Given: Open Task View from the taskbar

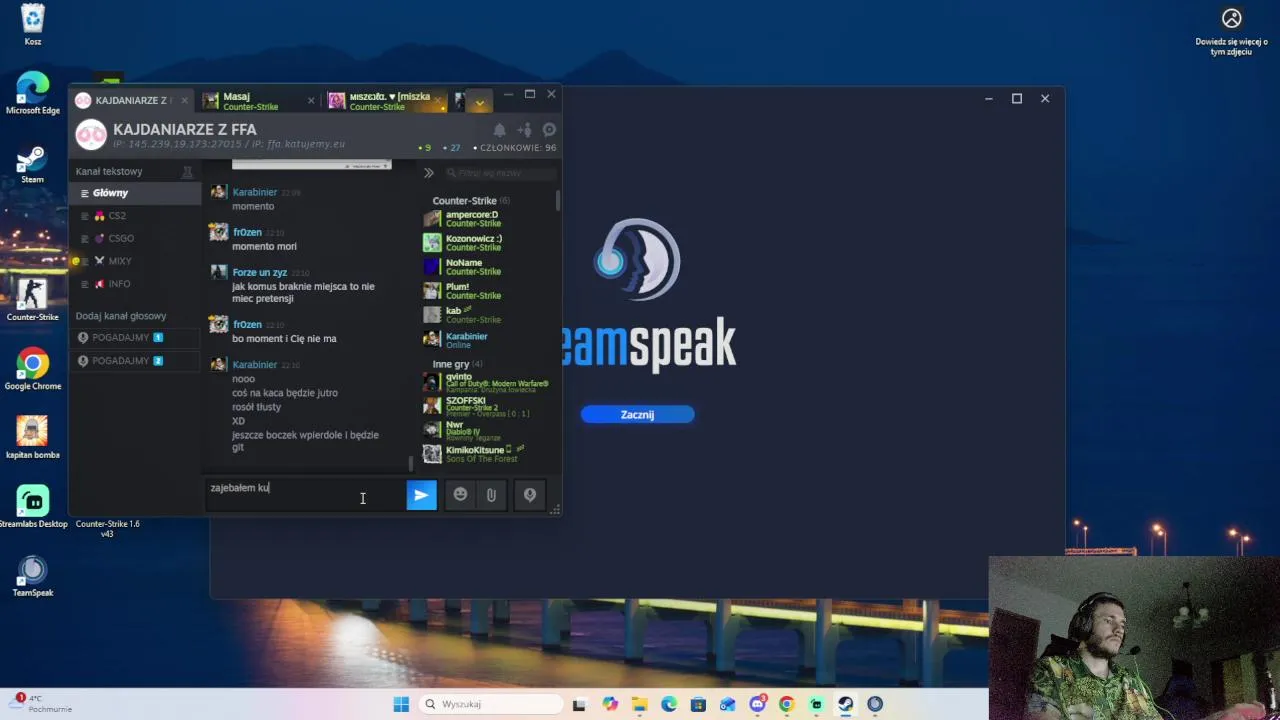Looking at the screenshot, I should [579, 704].
